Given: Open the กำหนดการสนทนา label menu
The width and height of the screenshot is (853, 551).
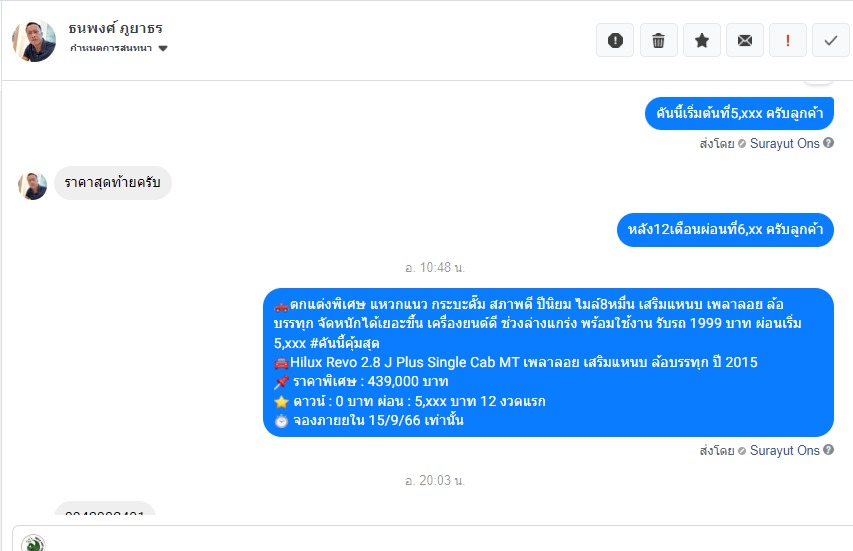Looking at the screenshot, I should (110, 48).
